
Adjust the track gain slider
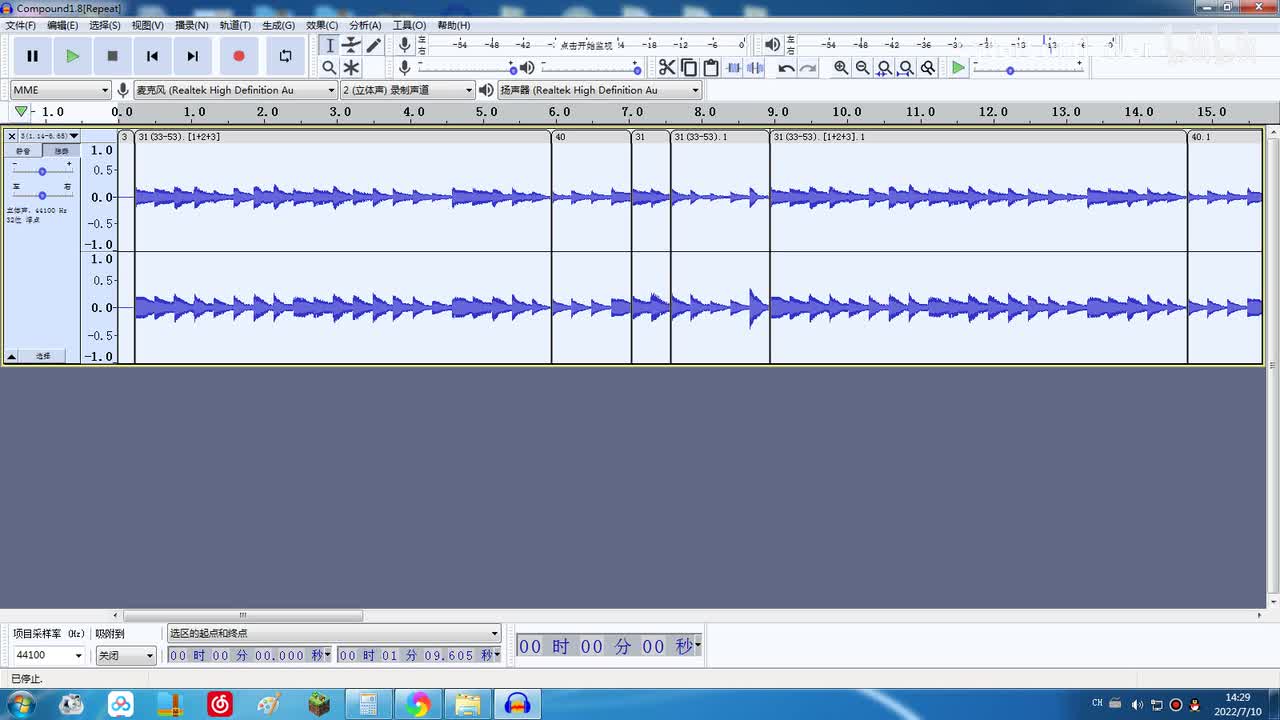pos(42,171)
